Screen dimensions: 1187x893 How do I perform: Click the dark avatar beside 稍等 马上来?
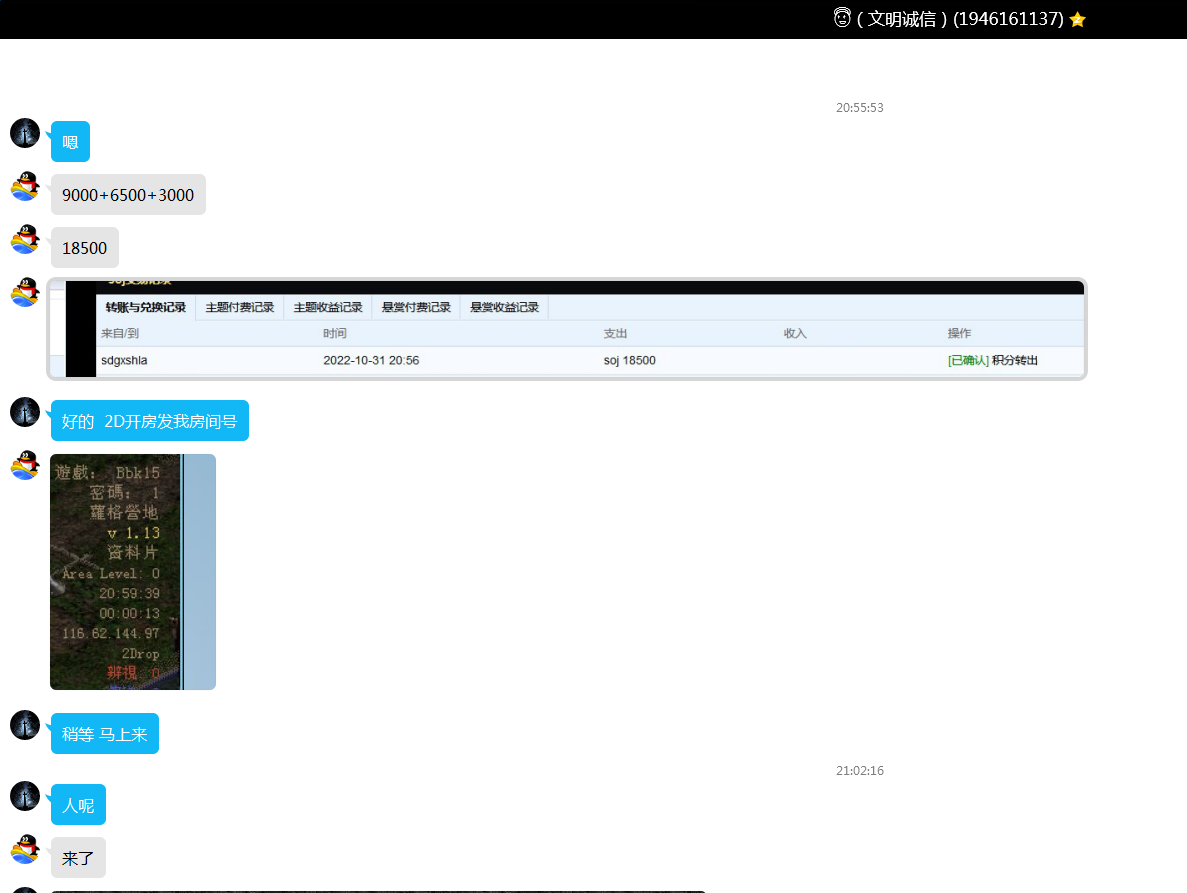pyautogui.click(x=25, y=725)
